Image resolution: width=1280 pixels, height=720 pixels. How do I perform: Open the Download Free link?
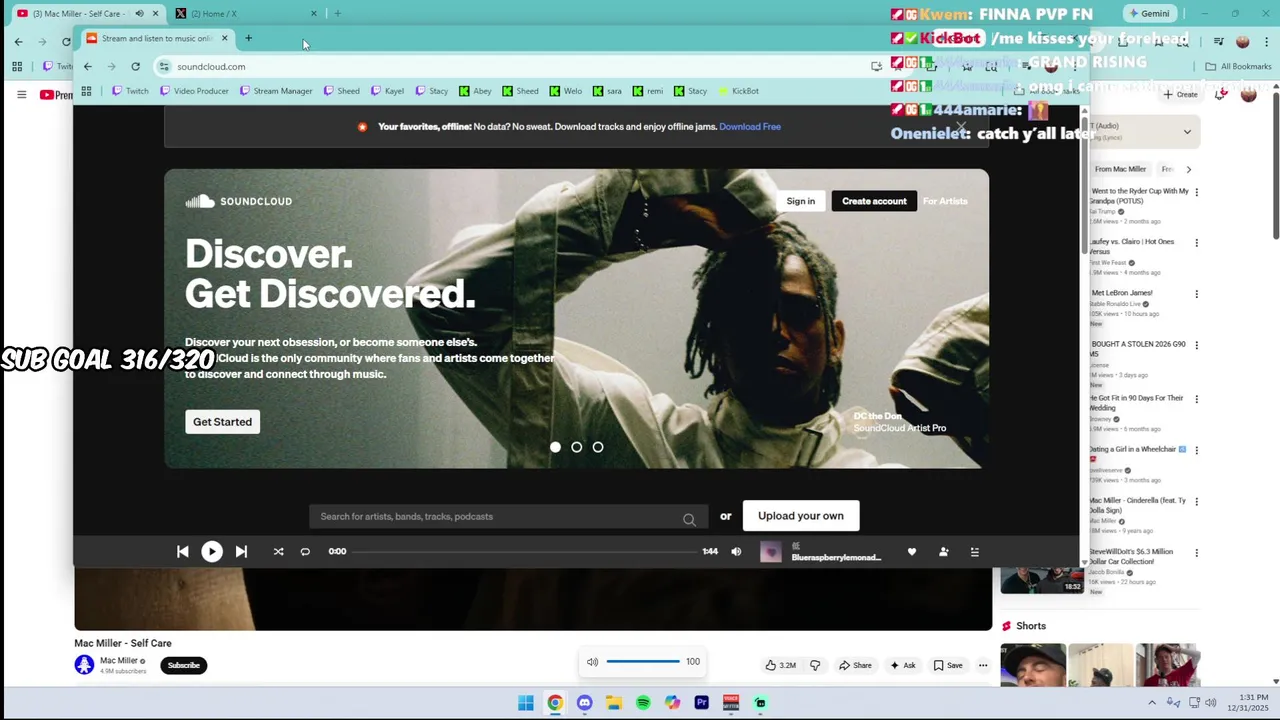point(750,127)
